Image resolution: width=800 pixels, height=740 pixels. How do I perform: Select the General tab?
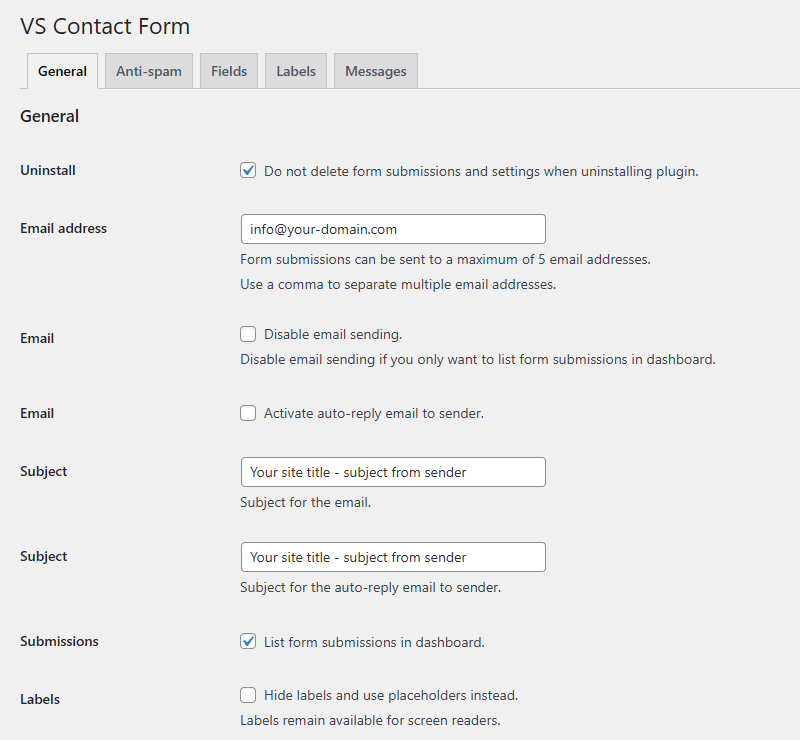point(62,70)
